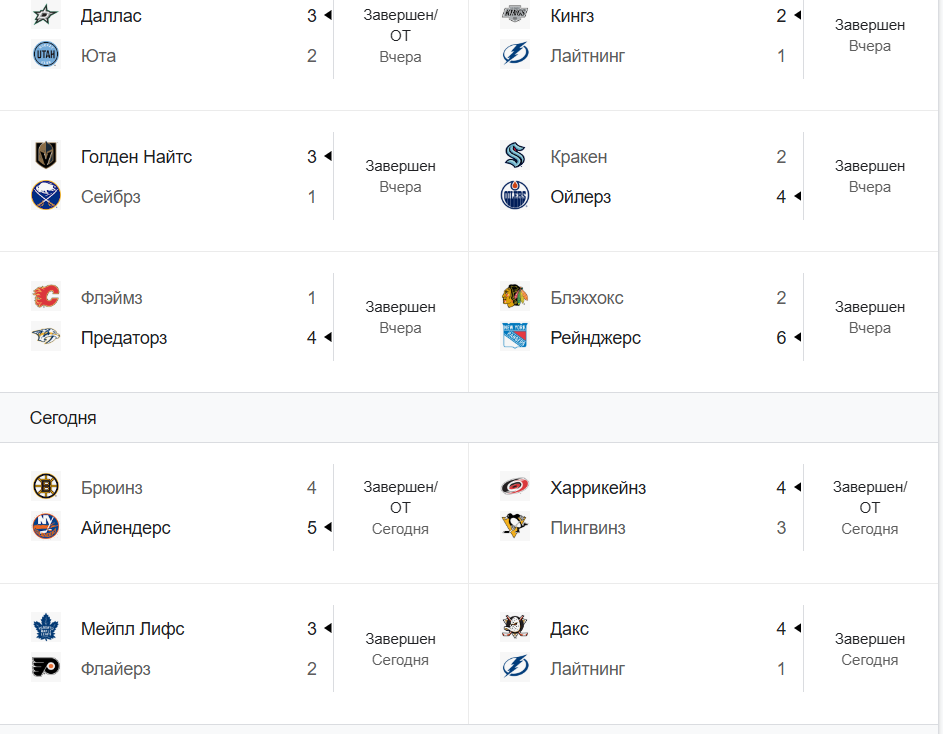943x734 pixels.
Task: Click the Vegas Golden Knights logo
Action: tap(46, 156)
